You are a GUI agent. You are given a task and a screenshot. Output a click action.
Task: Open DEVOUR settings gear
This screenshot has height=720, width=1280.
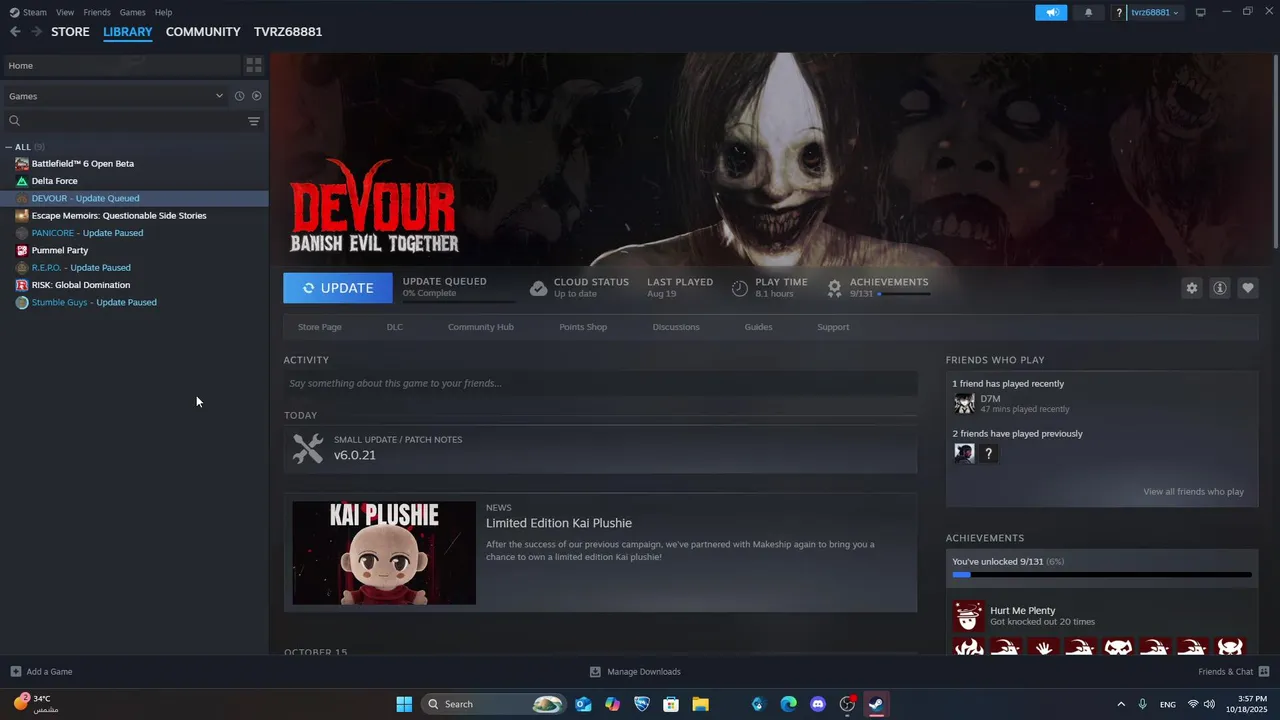(x=1192, y=288)
